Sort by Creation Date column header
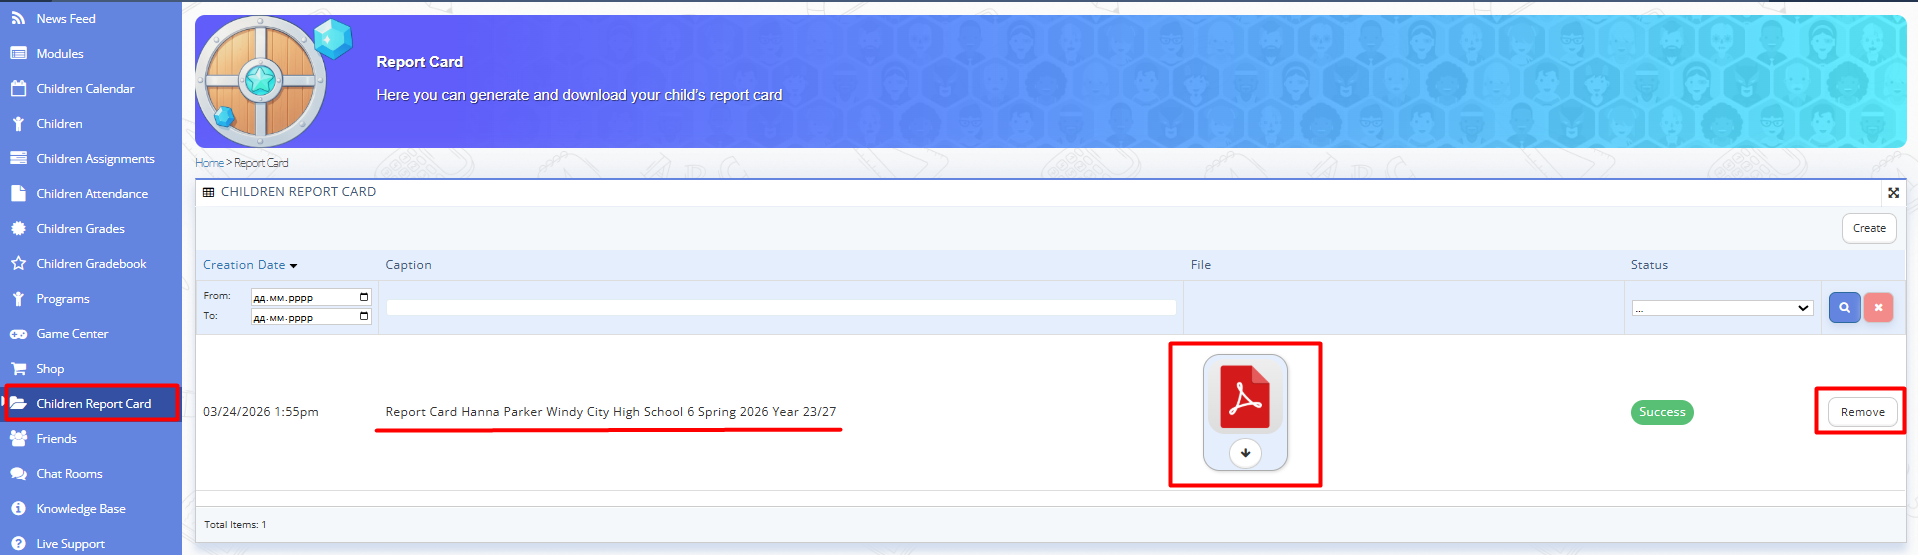The height and width of the screenshot is (555, 1918). 244,265
